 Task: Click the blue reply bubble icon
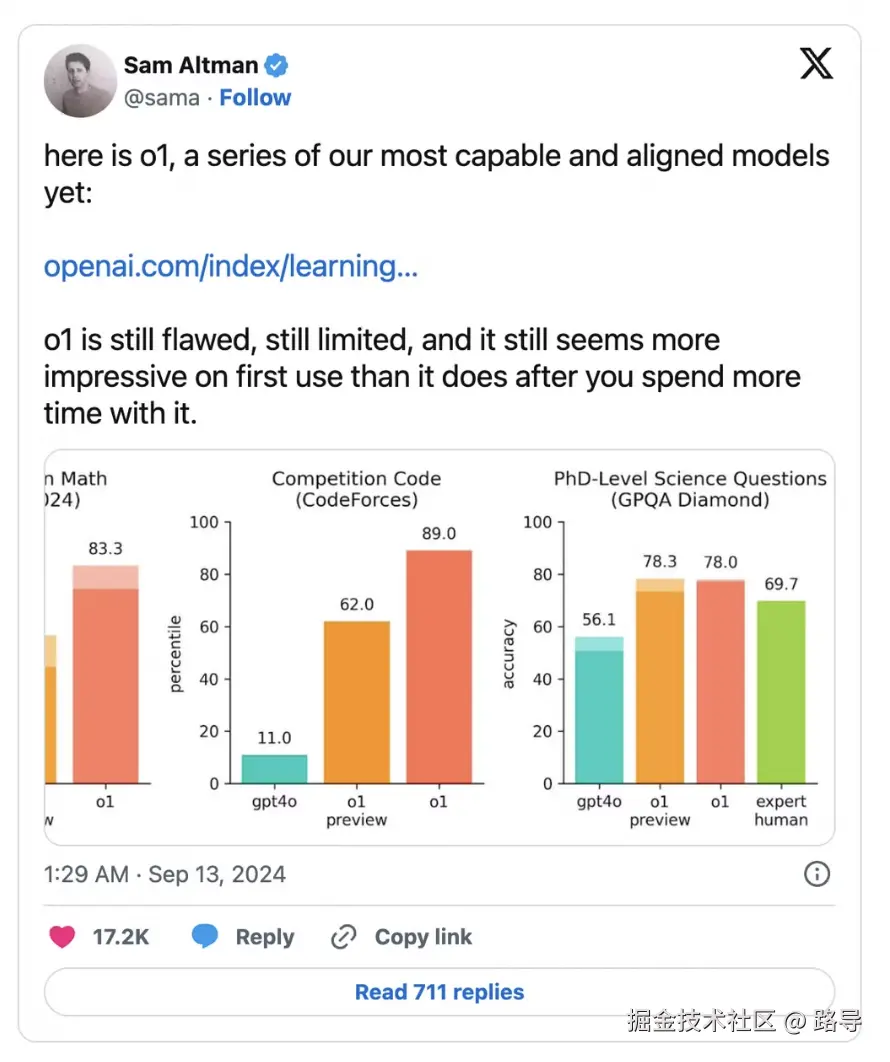205,937
